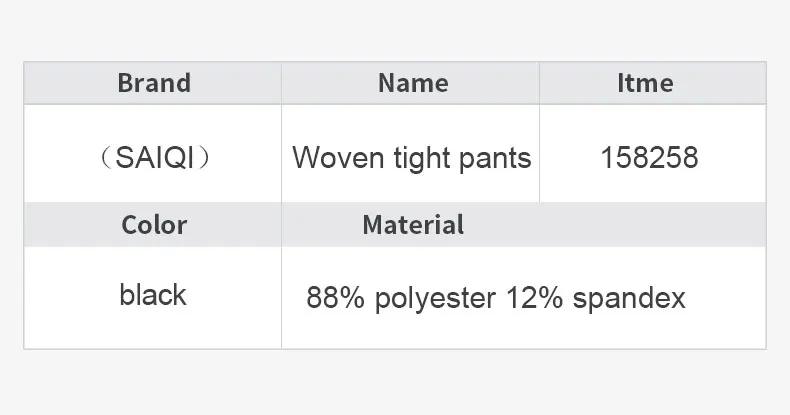Click the Color header label
Screen dimensions: 790x415
[x=154, y=225]
